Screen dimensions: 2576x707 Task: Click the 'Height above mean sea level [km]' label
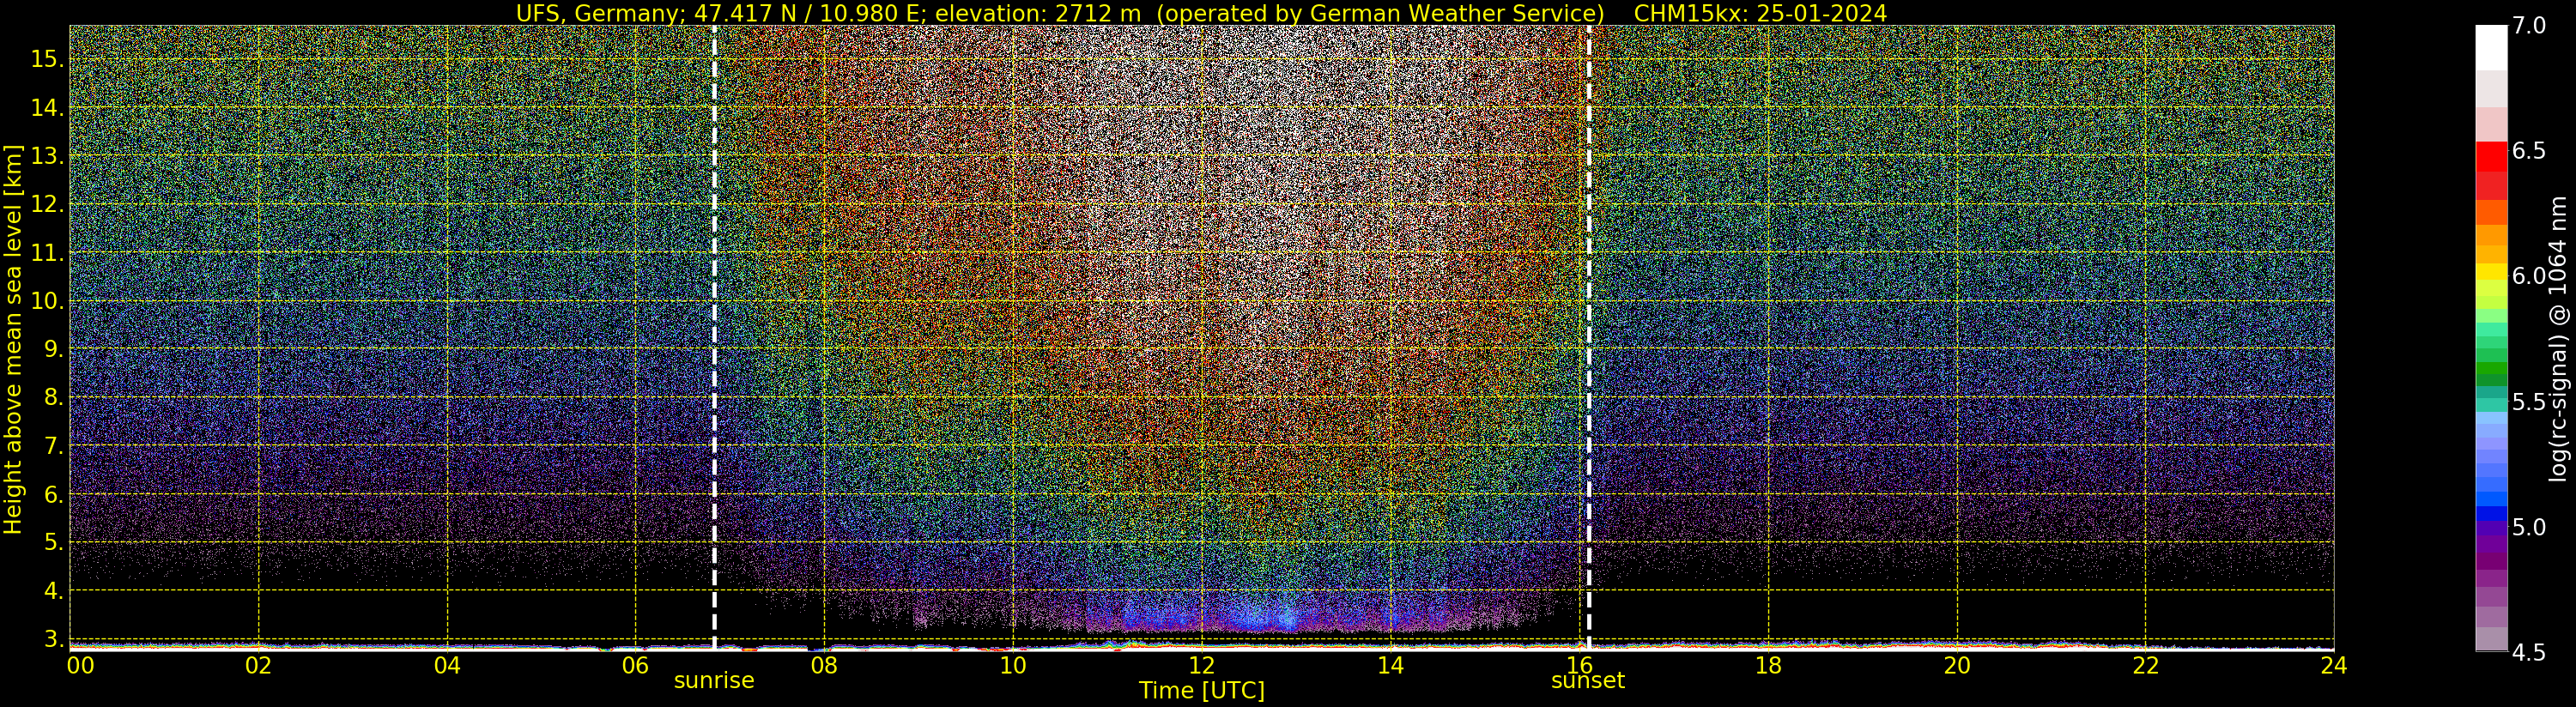click(13, 339)
